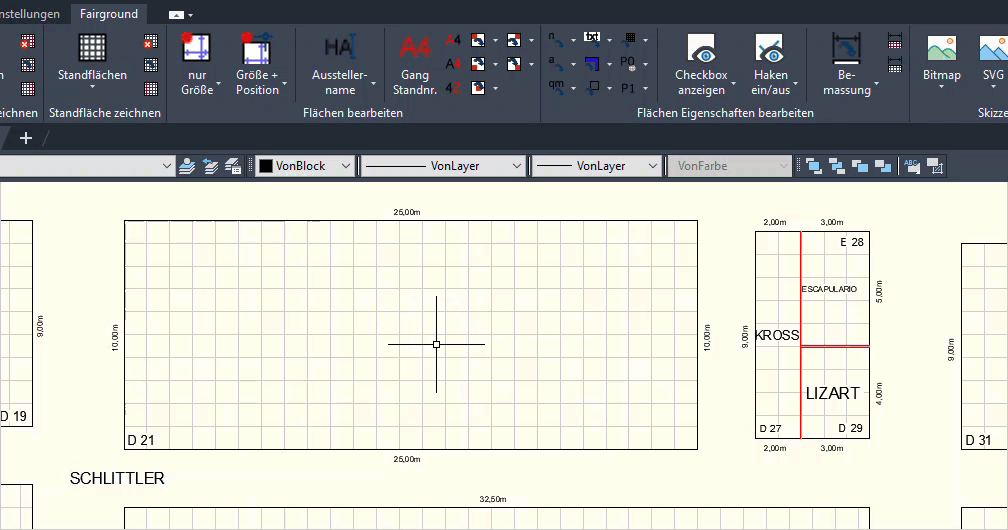Click the small A4 icon with red A
Image resolution: width=1008 pixels, height=530 pixels.
pyautogui.click(x=453, y=41)
